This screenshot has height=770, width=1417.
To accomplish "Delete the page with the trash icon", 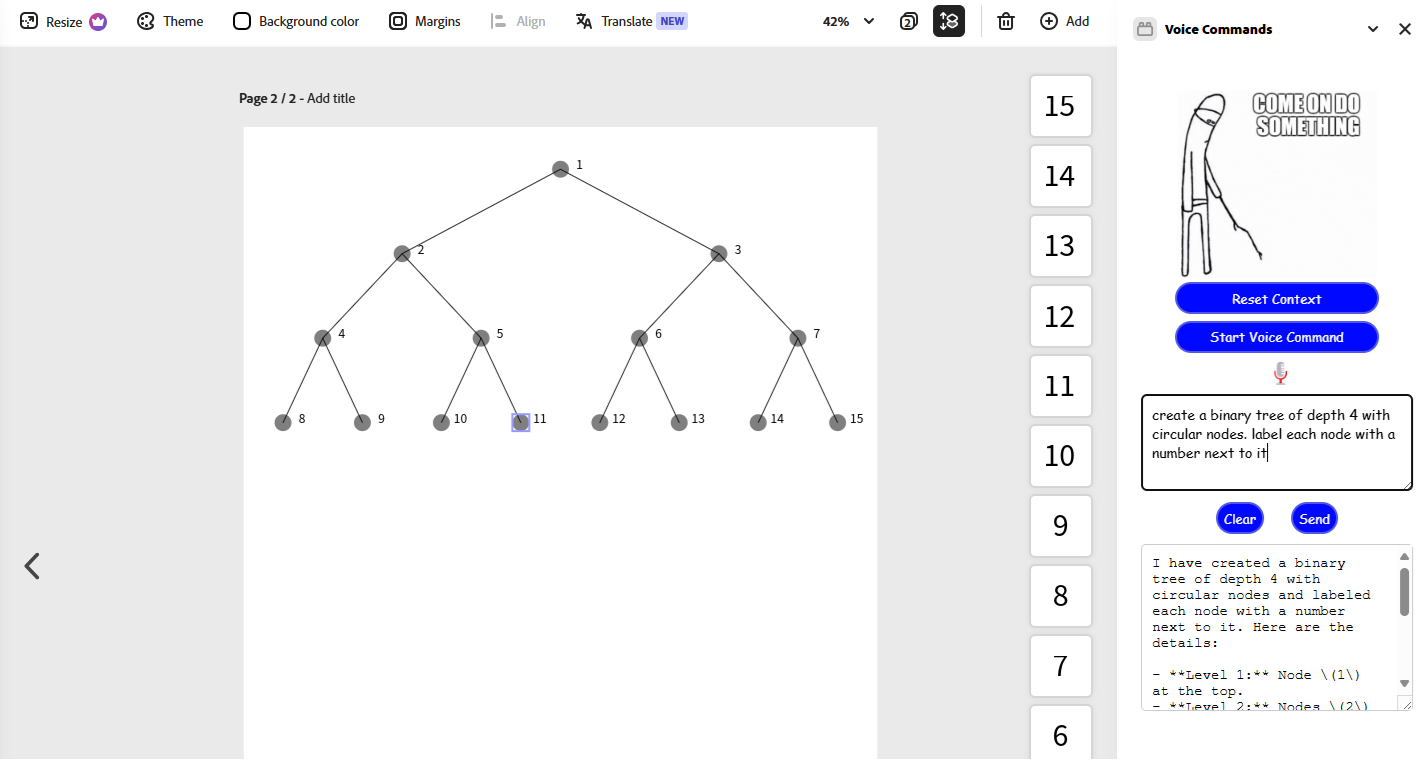I will pyautogui.click(x=1006, y=21).
